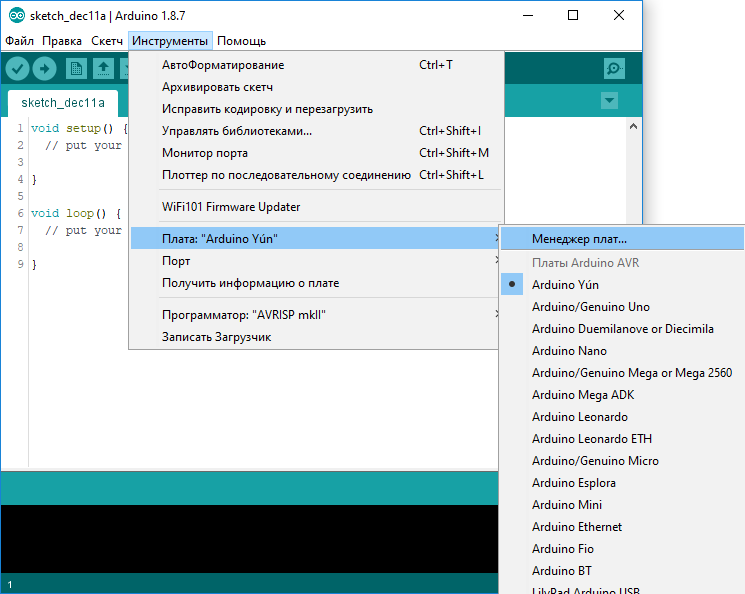
Task: Close the Инструменты menu
Action: pyautogui.click(x=170, y=41)
